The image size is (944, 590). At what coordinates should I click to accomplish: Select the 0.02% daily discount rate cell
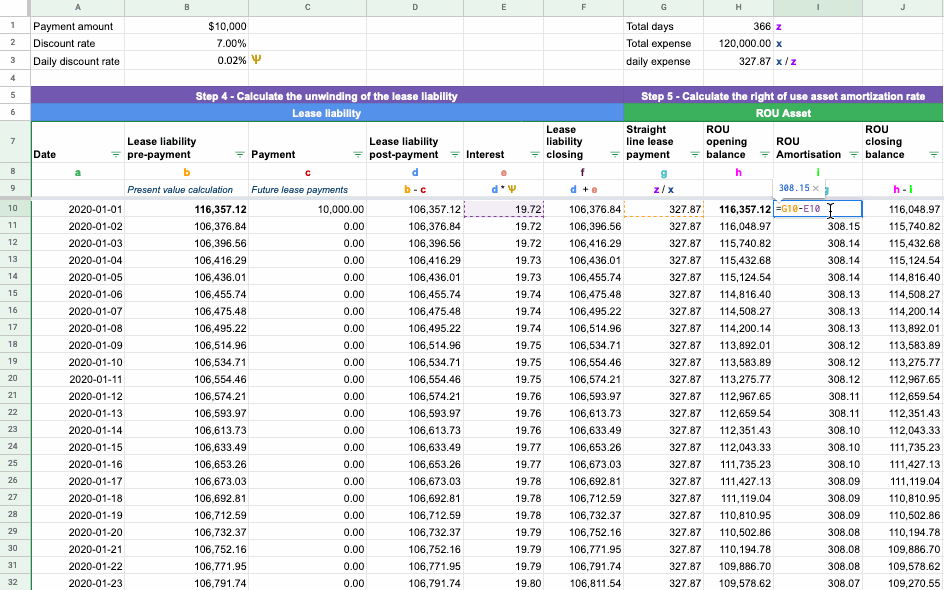[187, 61]
